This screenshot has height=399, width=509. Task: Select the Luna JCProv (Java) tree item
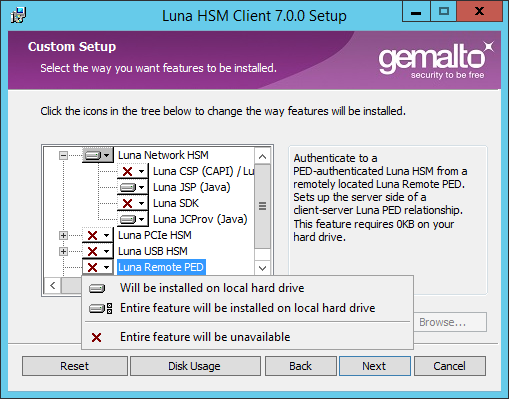(200, 219)
